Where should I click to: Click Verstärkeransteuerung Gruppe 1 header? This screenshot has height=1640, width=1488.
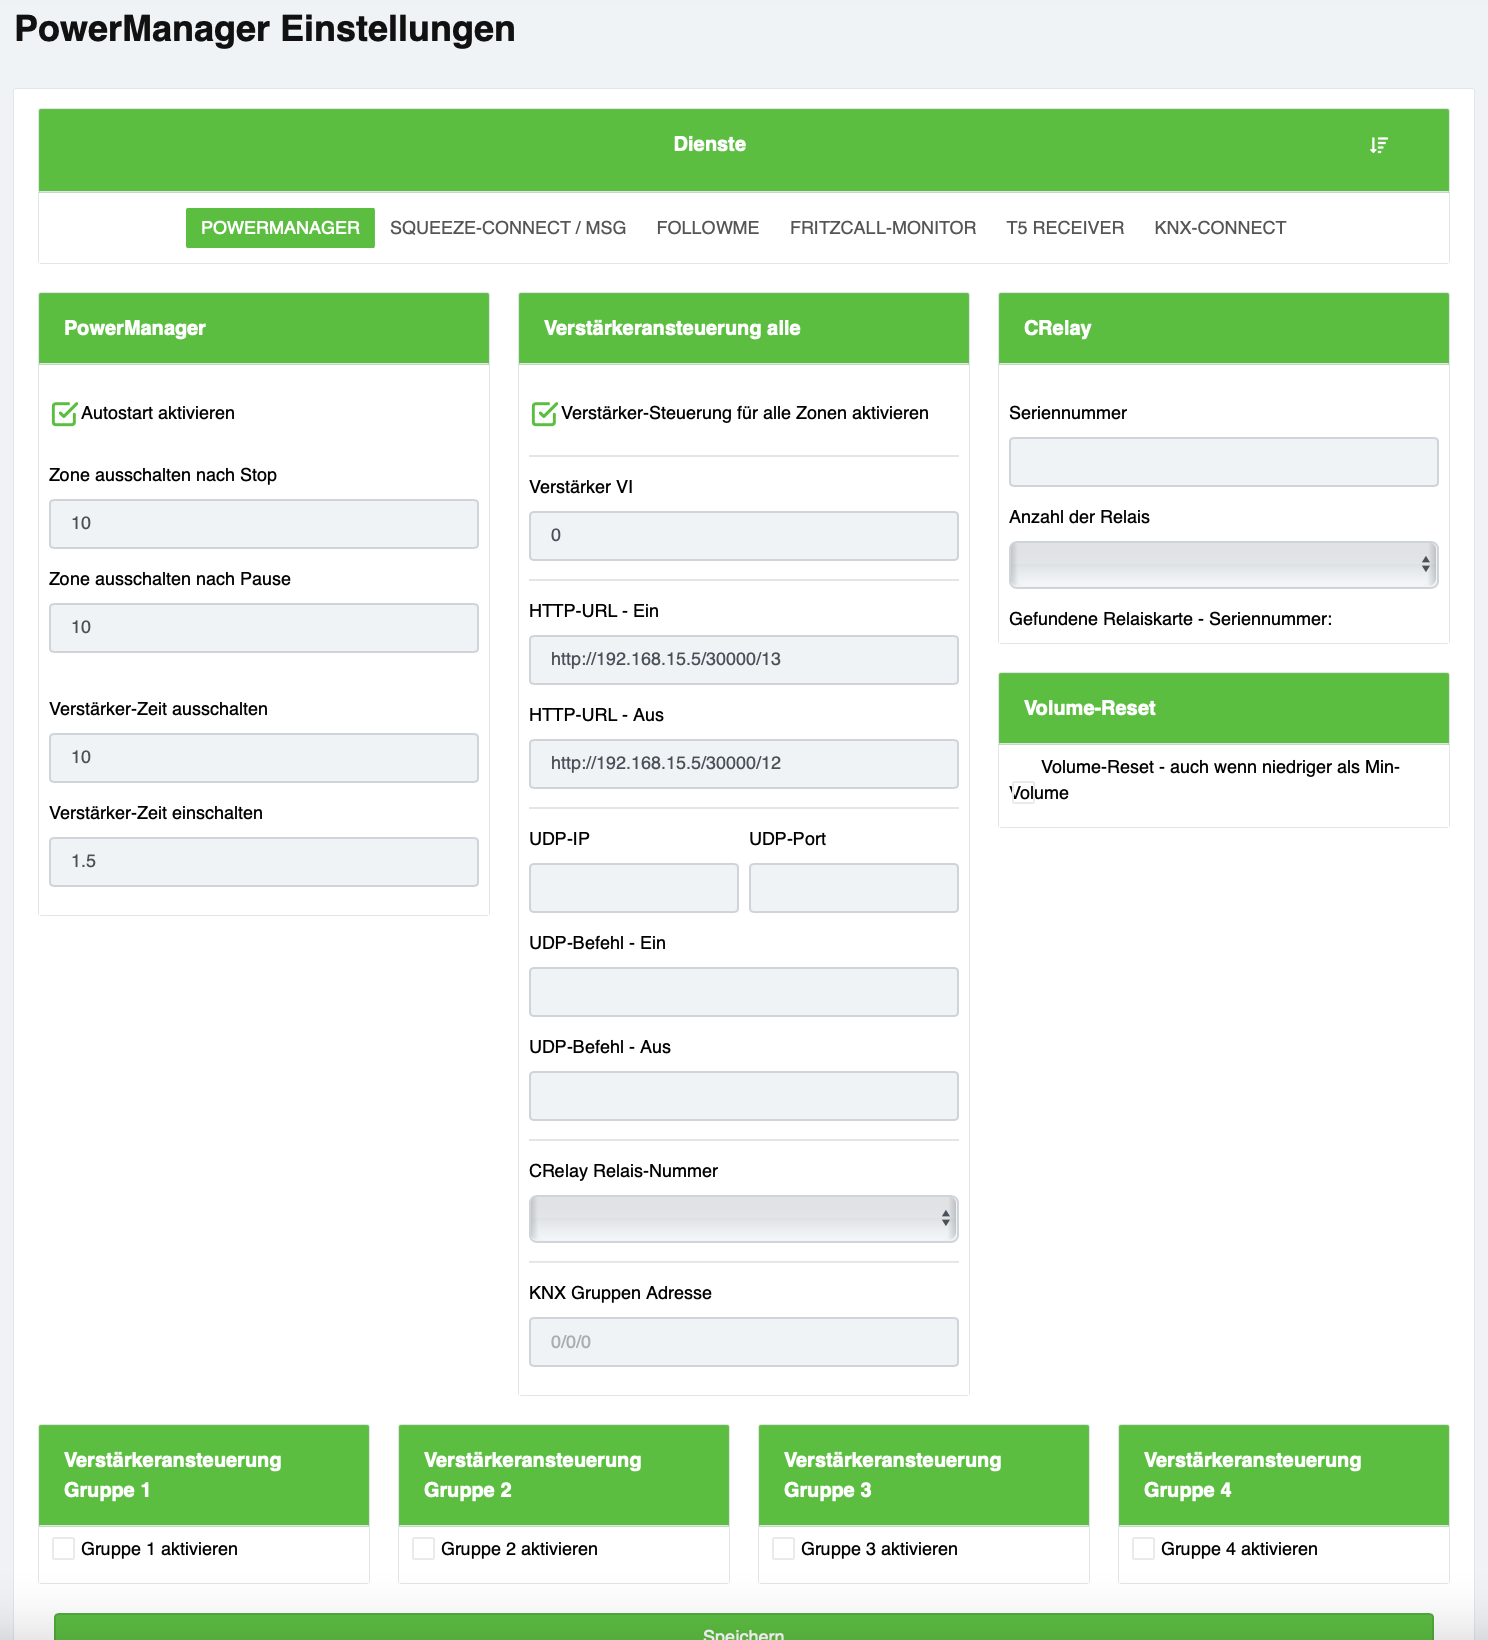[x=204, y=1475]
